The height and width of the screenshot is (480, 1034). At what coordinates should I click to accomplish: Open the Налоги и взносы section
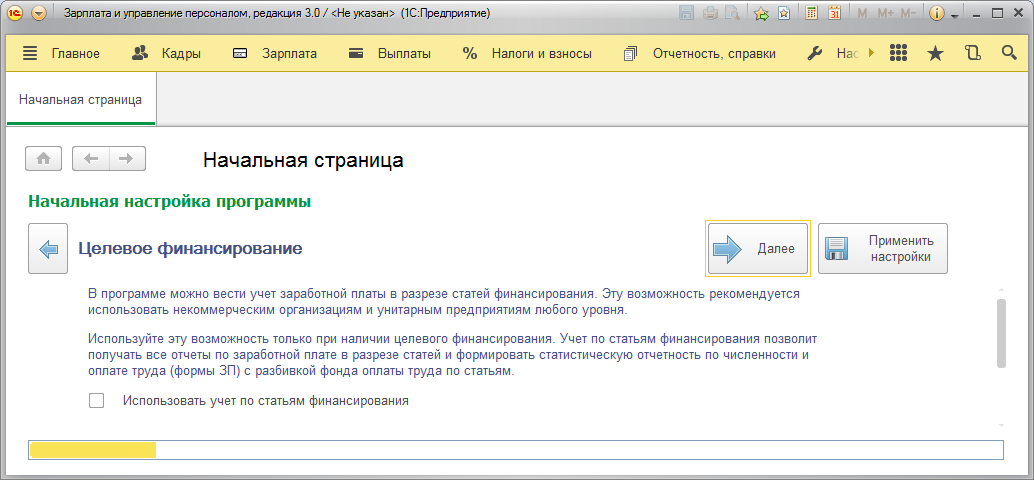pyautogui.click(x=527, y=54)
